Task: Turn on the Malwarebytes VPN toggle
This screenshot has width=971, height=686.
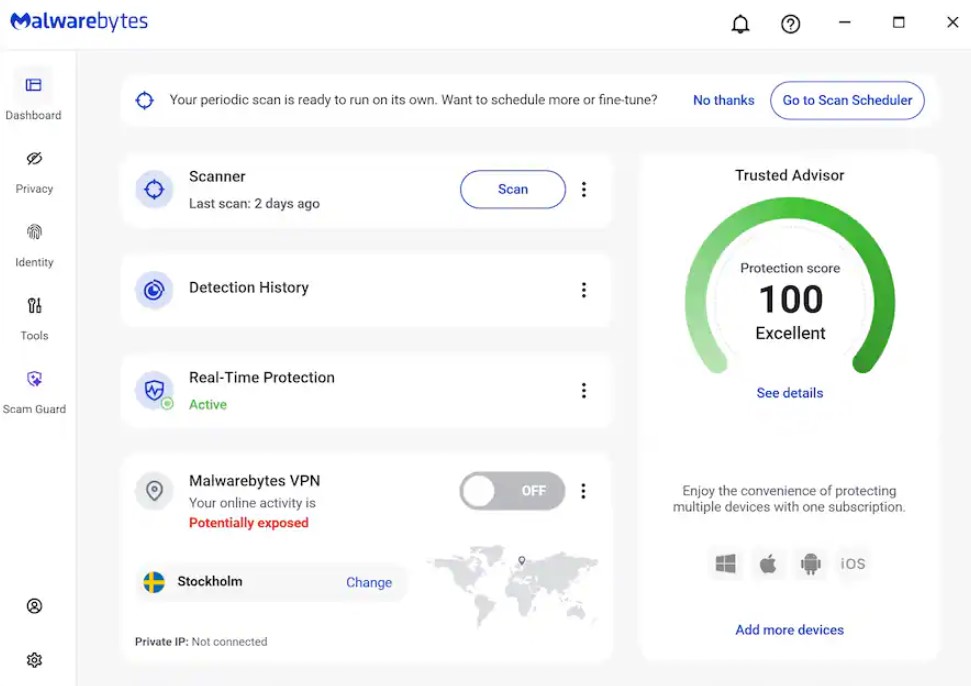Action: coord(512,491)
